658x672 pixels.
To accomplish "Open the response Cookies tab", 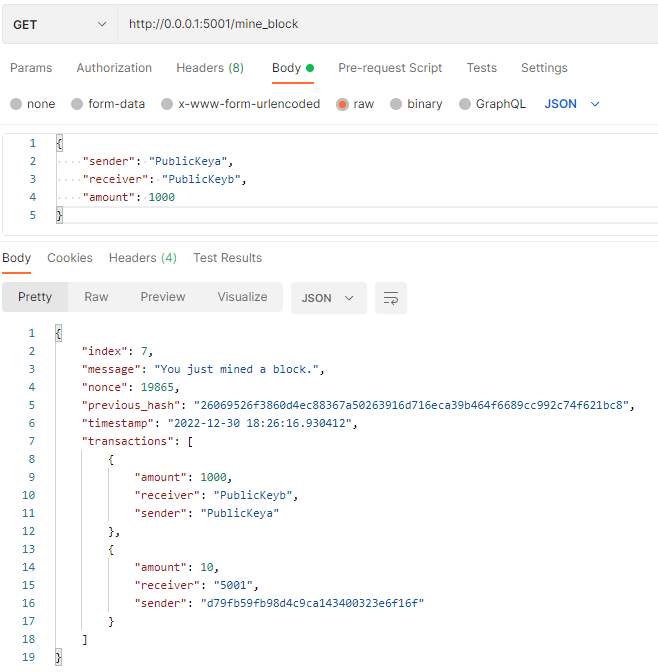I will [x=70, y=258].
